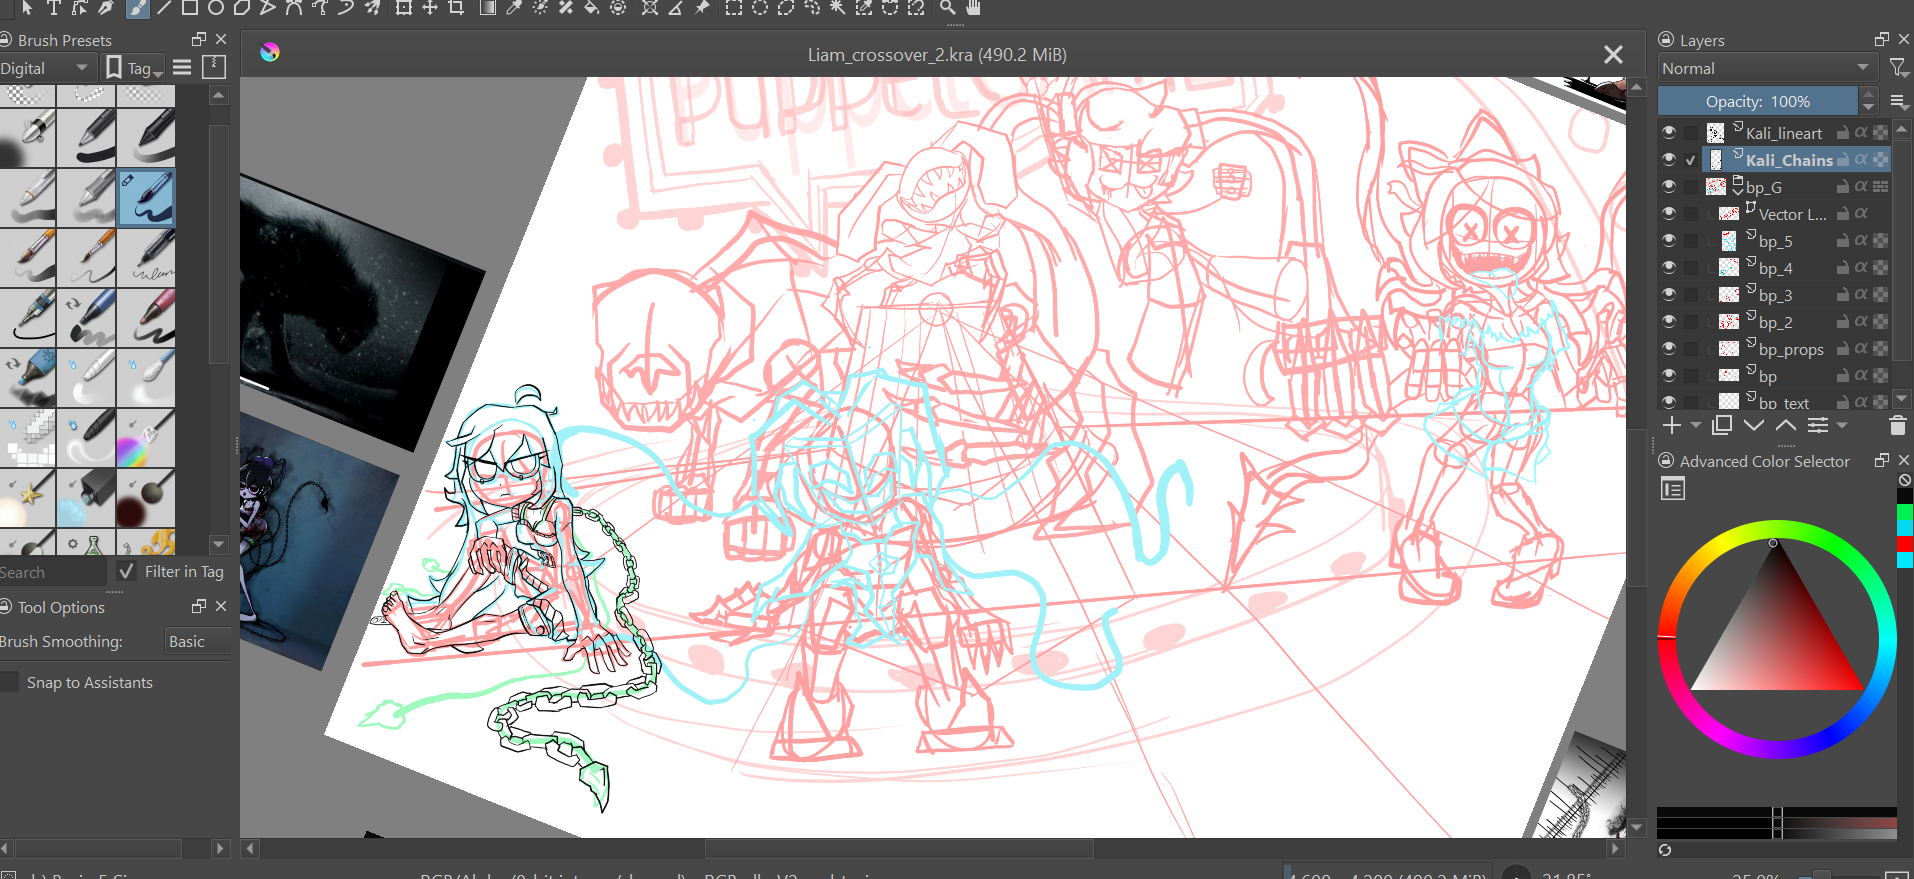Enable the Snap to Assistants checkbox

tap(10, 682)
